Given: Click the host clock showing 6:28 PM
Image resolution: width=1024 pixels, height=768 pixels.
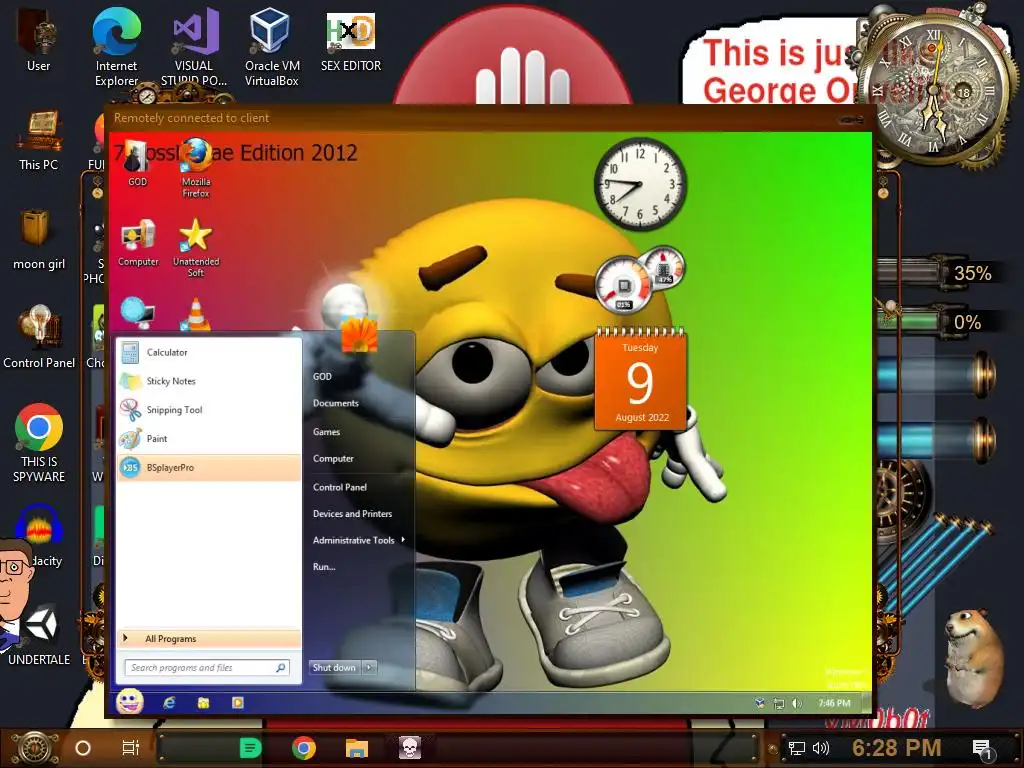Looking at the screenshot, I should tap(897, 748).
